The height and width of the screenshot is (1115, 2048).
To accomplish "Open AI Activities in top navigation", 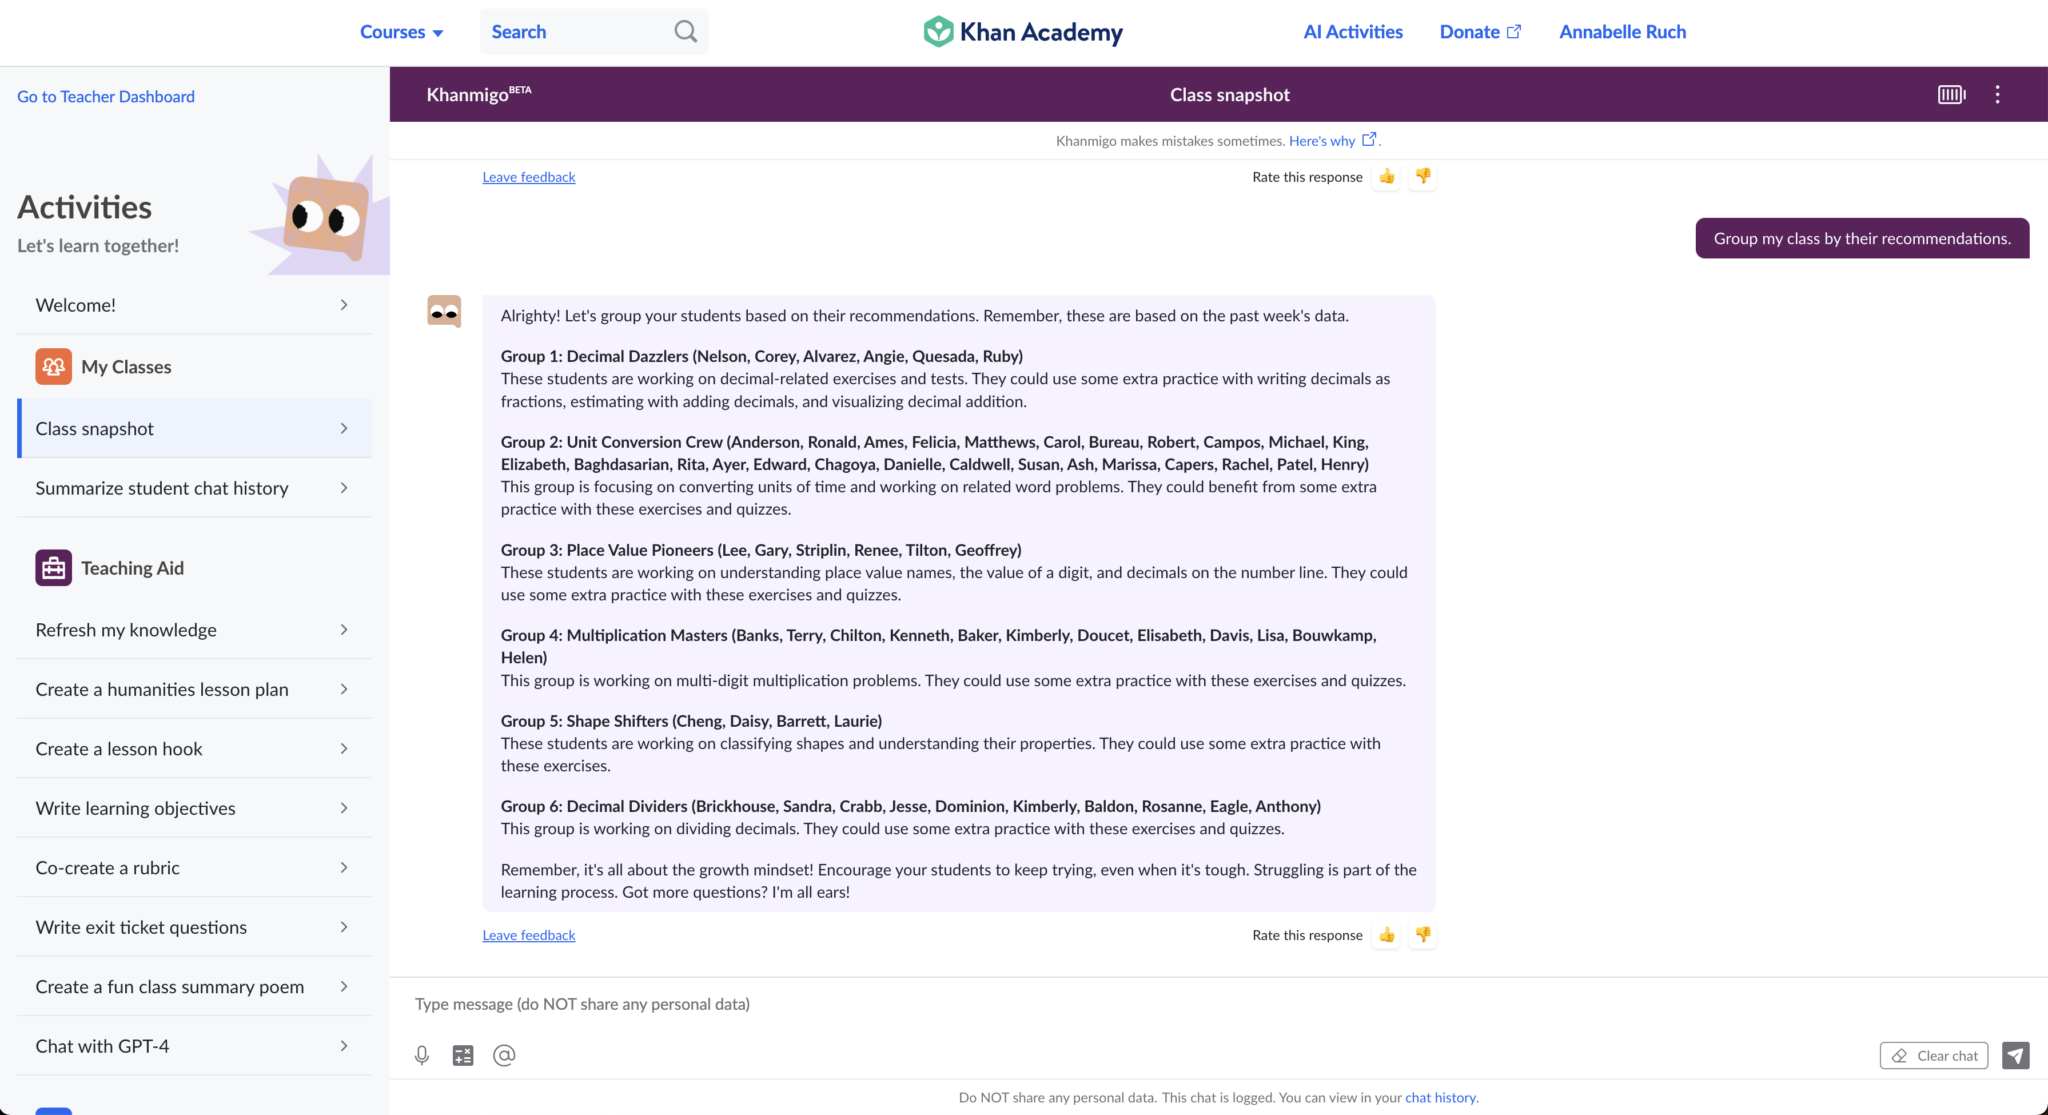I will (1353, 32).
